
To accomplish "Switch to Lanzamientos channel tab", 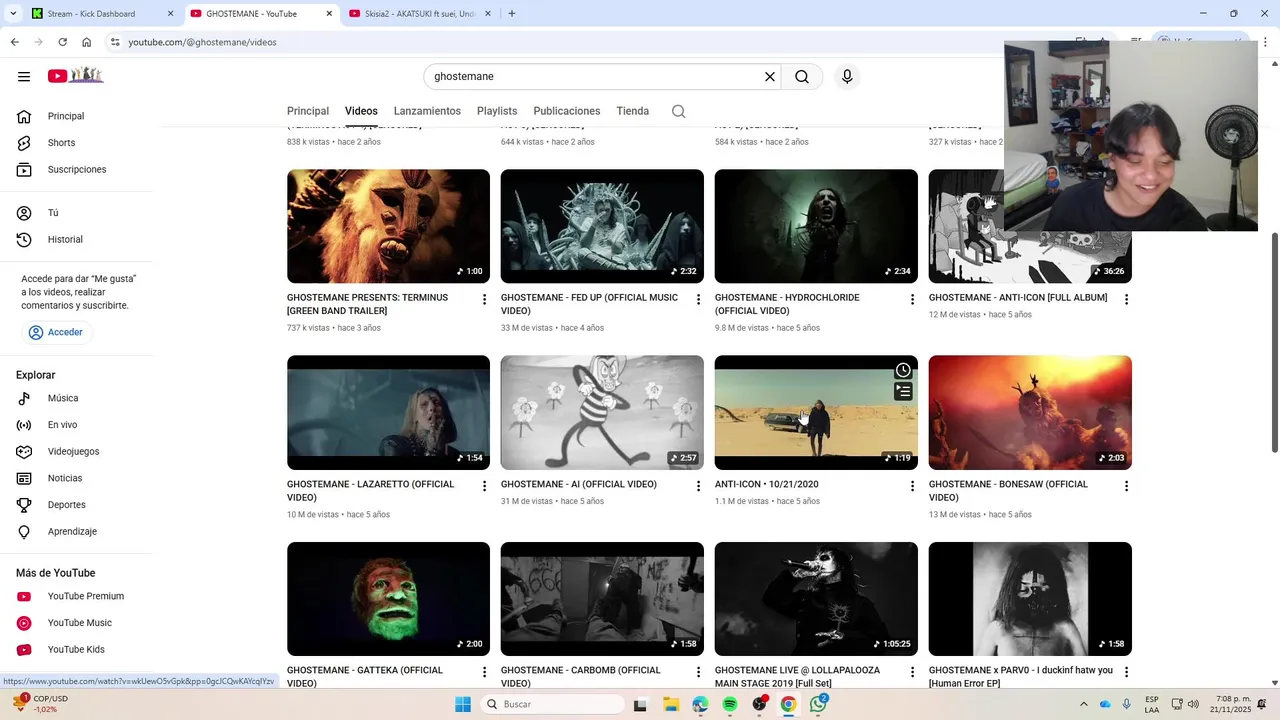I will [x=427, y=111].
